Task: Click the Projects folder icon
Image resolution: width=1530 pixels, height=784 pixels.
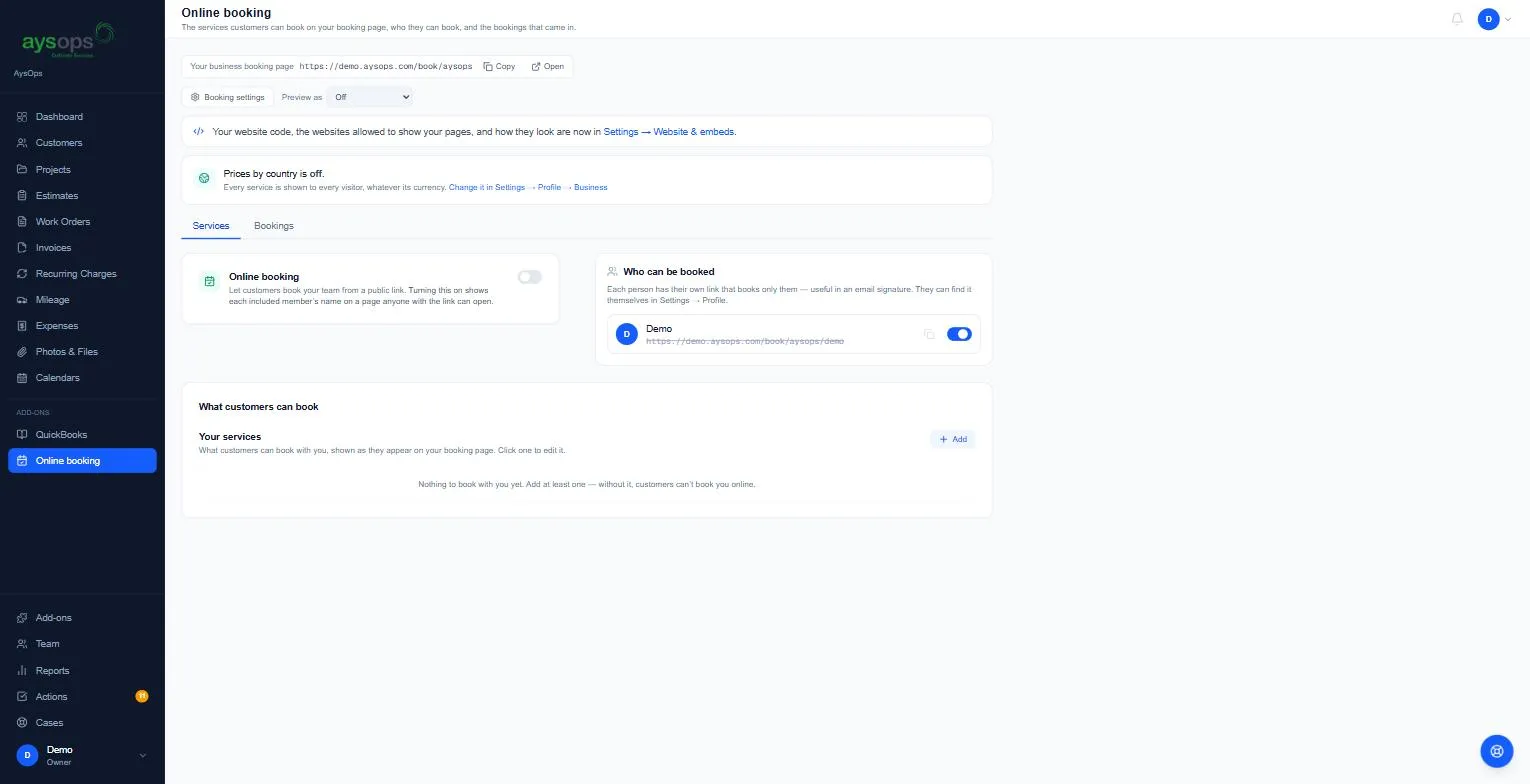Action: coord(22,169)
